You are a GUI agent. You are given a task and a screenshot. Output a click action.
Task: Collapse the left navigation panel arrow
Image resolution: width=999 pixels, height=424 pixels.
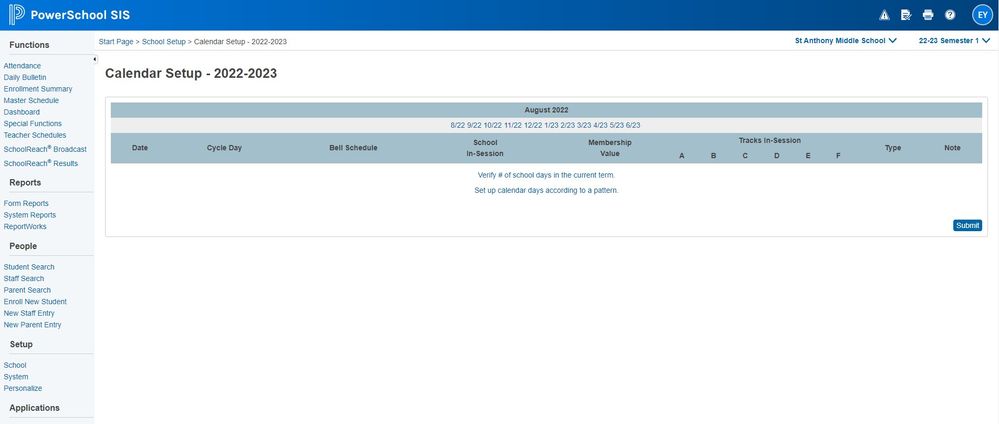[x=94, y=60]
